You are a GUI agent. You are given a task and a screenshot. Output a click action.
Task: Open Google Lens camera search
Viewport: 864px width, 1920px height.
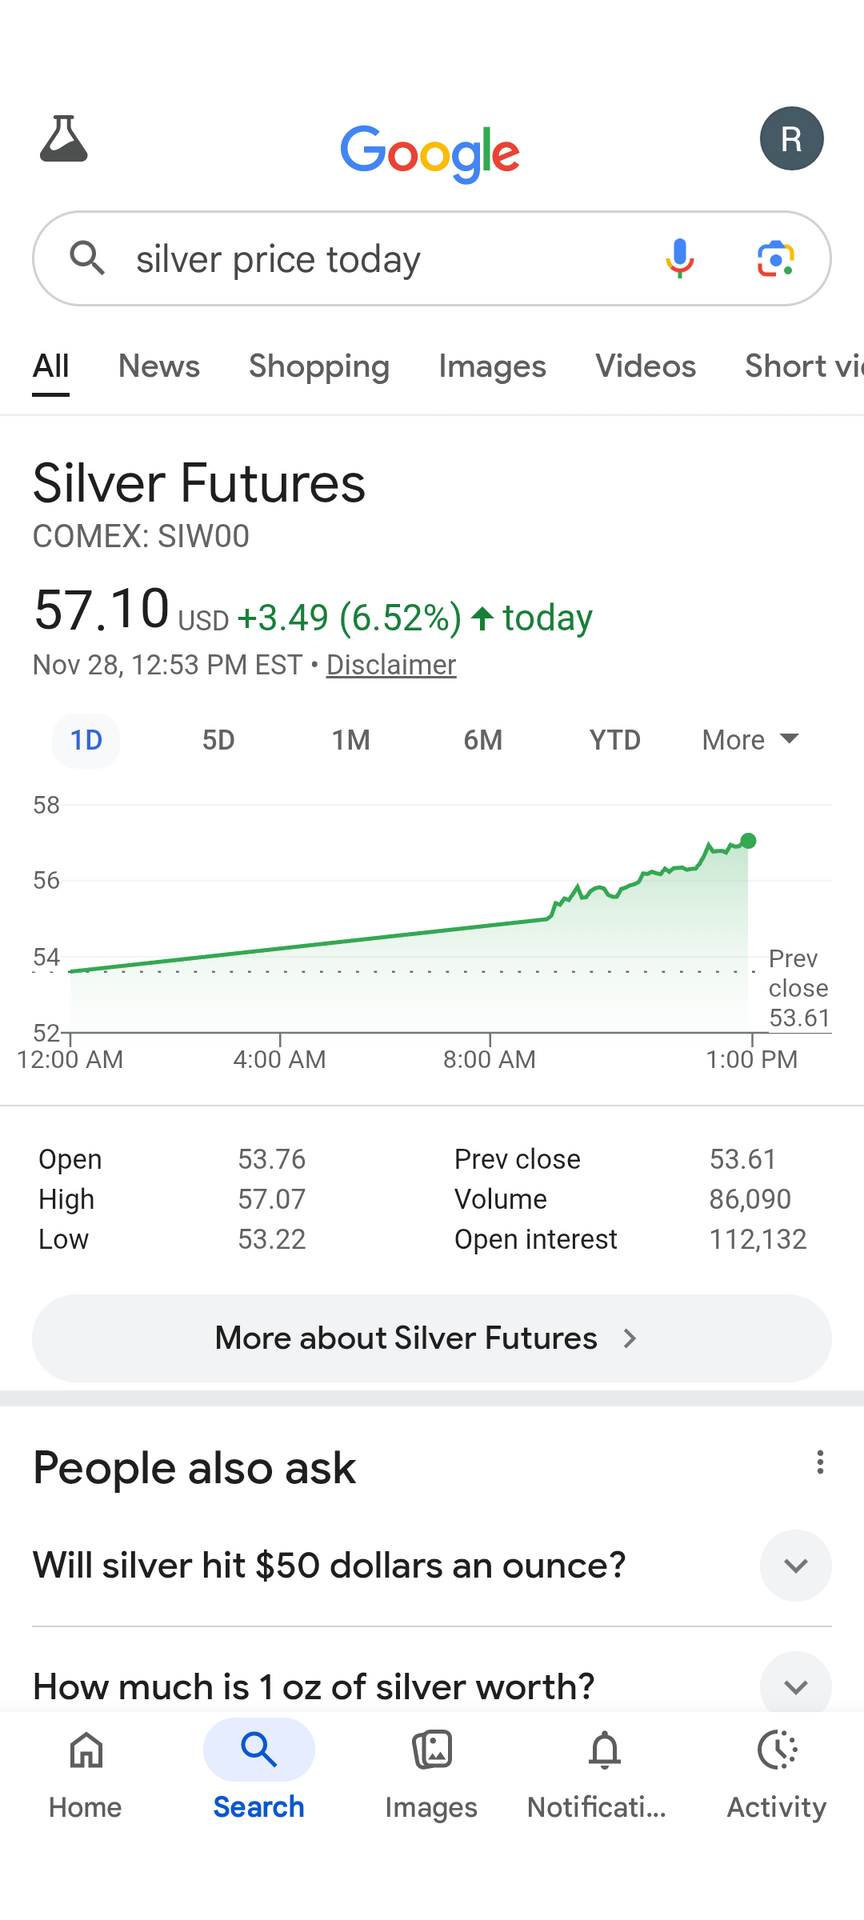(775, 258)
